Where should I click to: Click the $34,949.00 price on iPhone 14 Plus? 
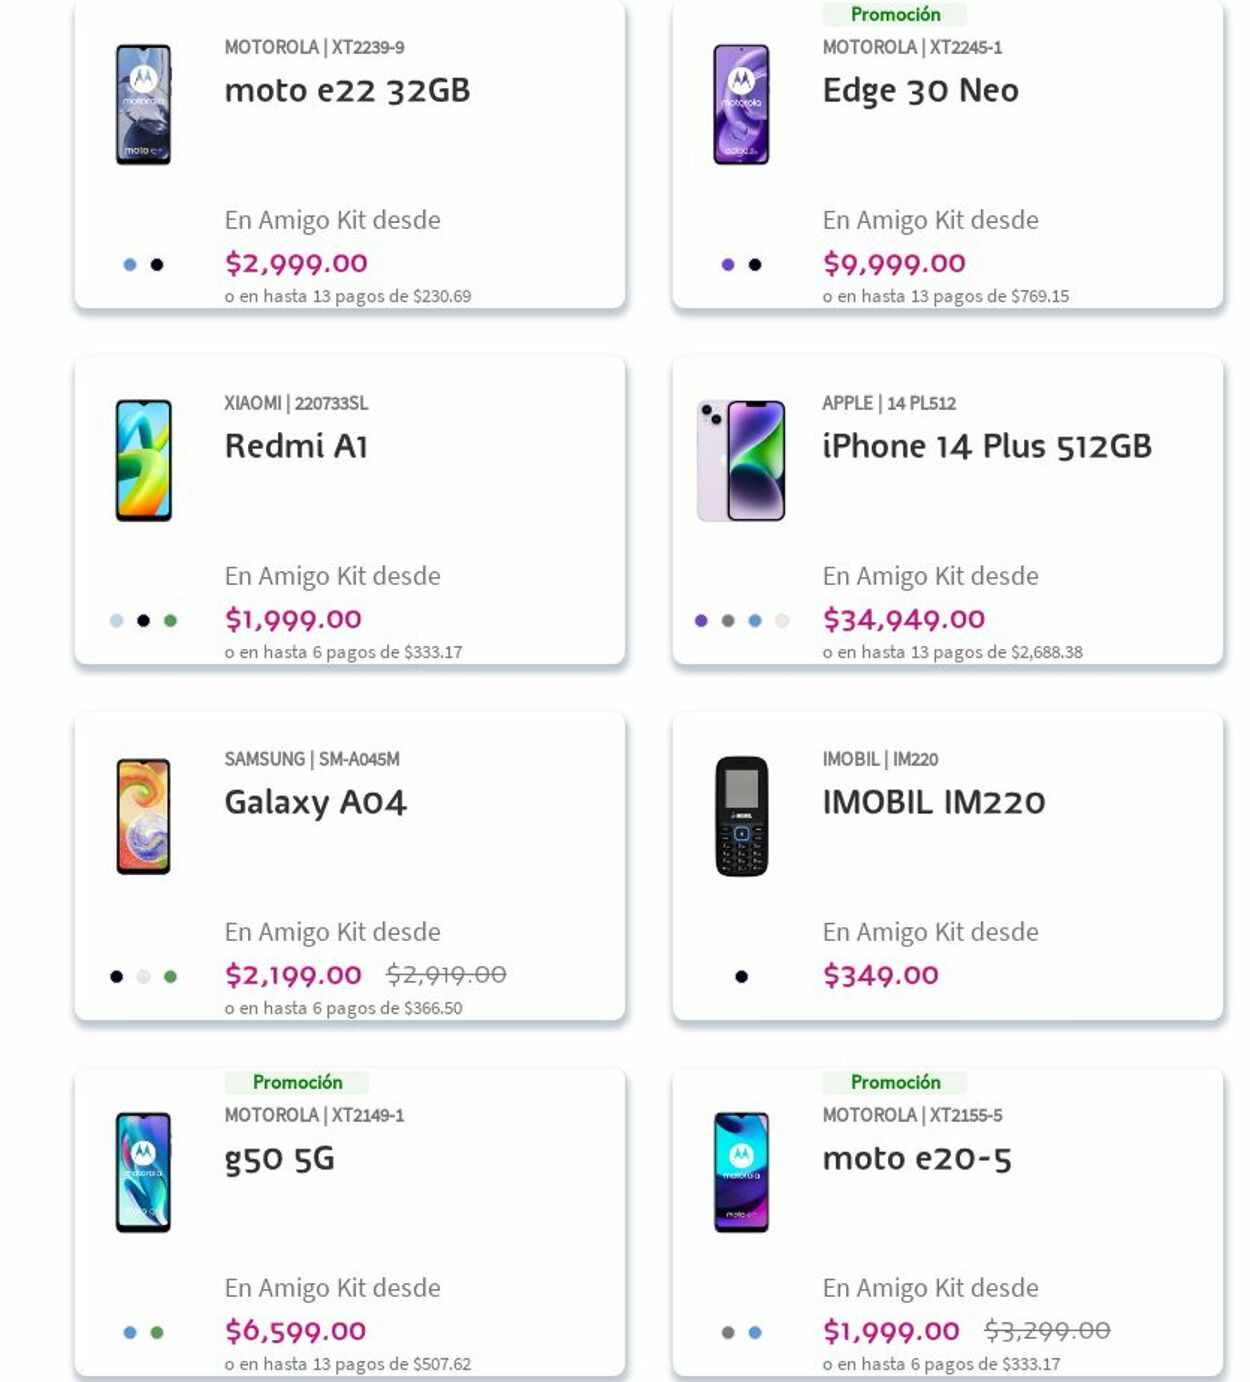[x=903, y=619]
